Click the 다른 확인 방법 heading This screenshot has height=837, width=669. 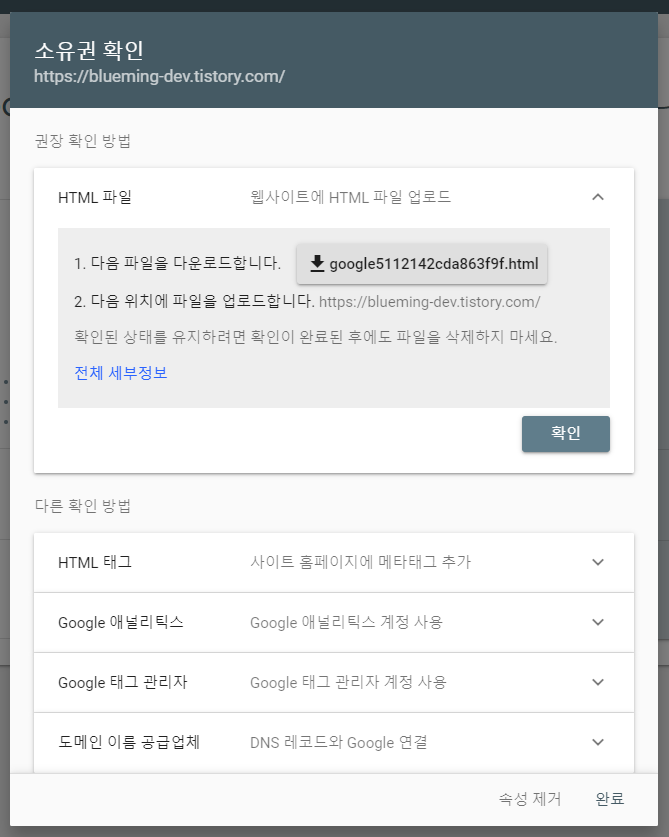click(83, 506)
